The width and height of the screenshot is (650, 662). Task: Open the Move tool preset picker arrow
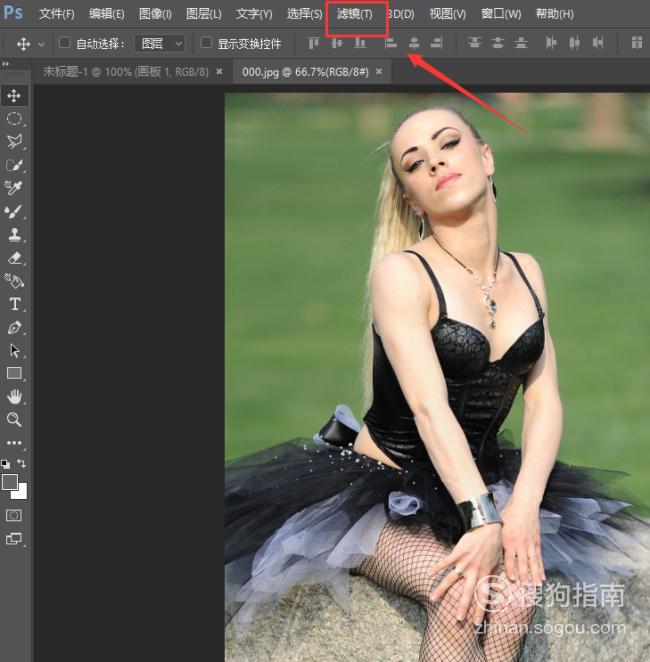pos(41,44)
